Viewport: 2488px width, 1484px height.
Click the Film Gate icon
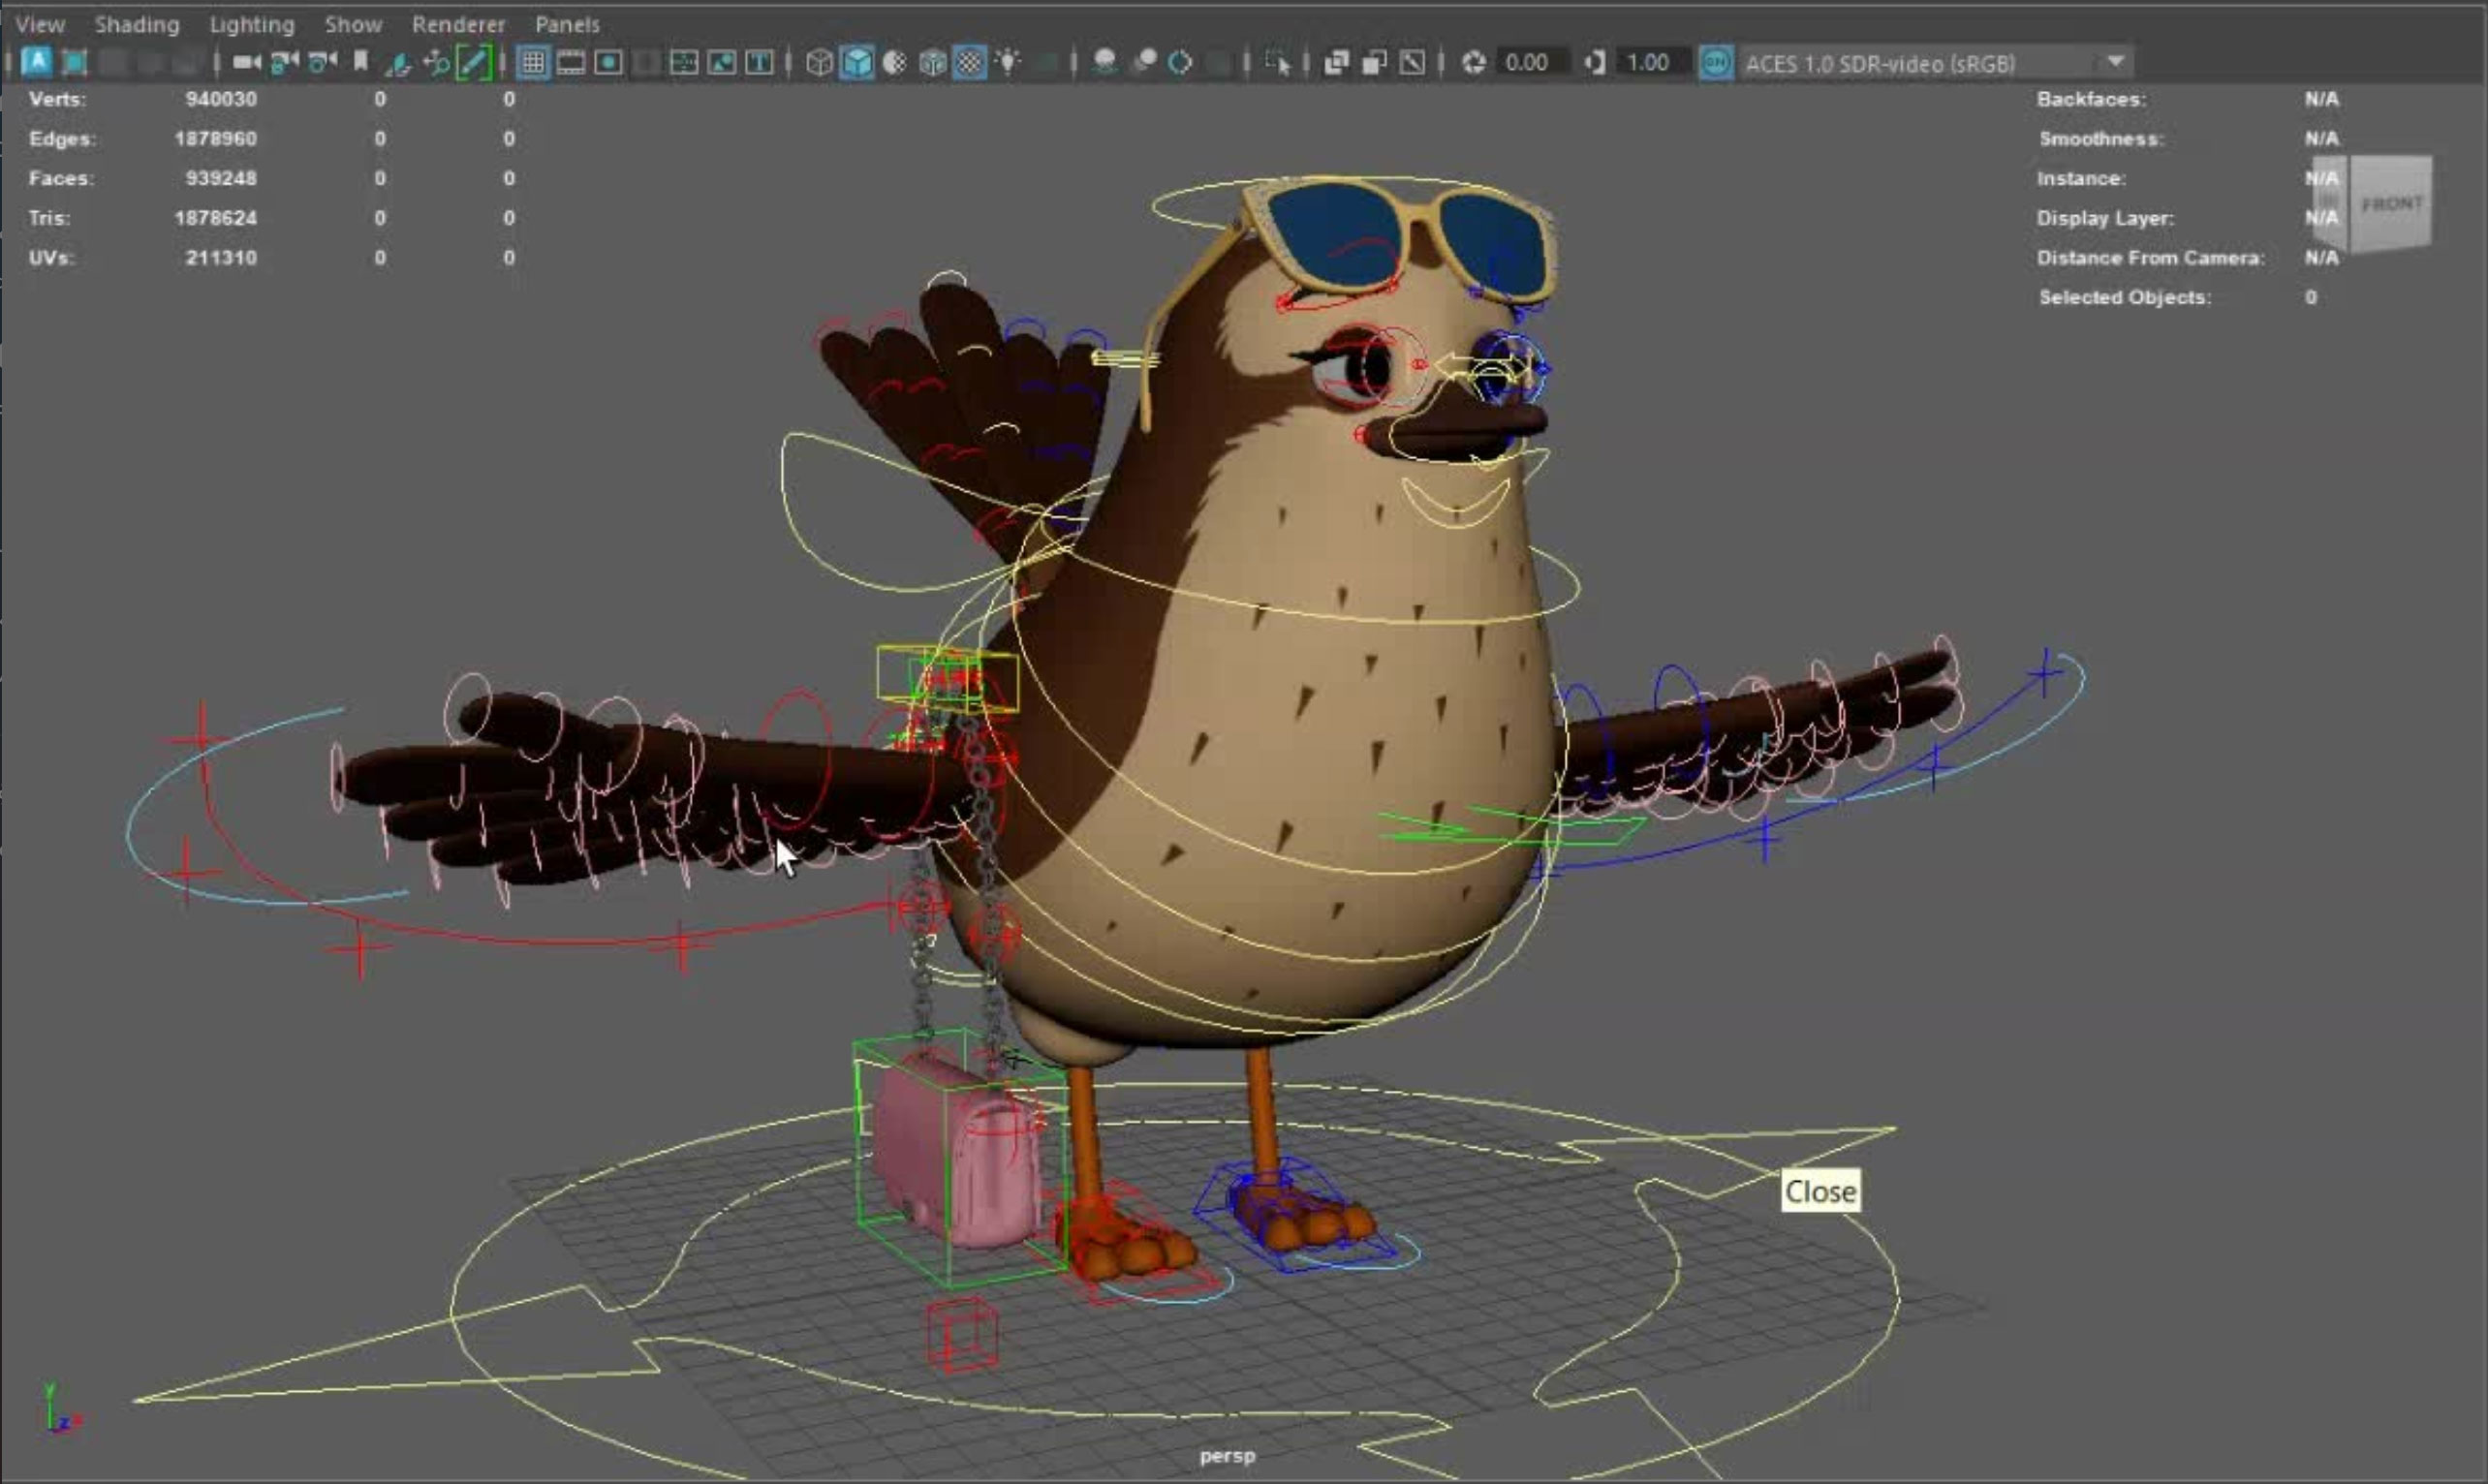click(570, 62)
